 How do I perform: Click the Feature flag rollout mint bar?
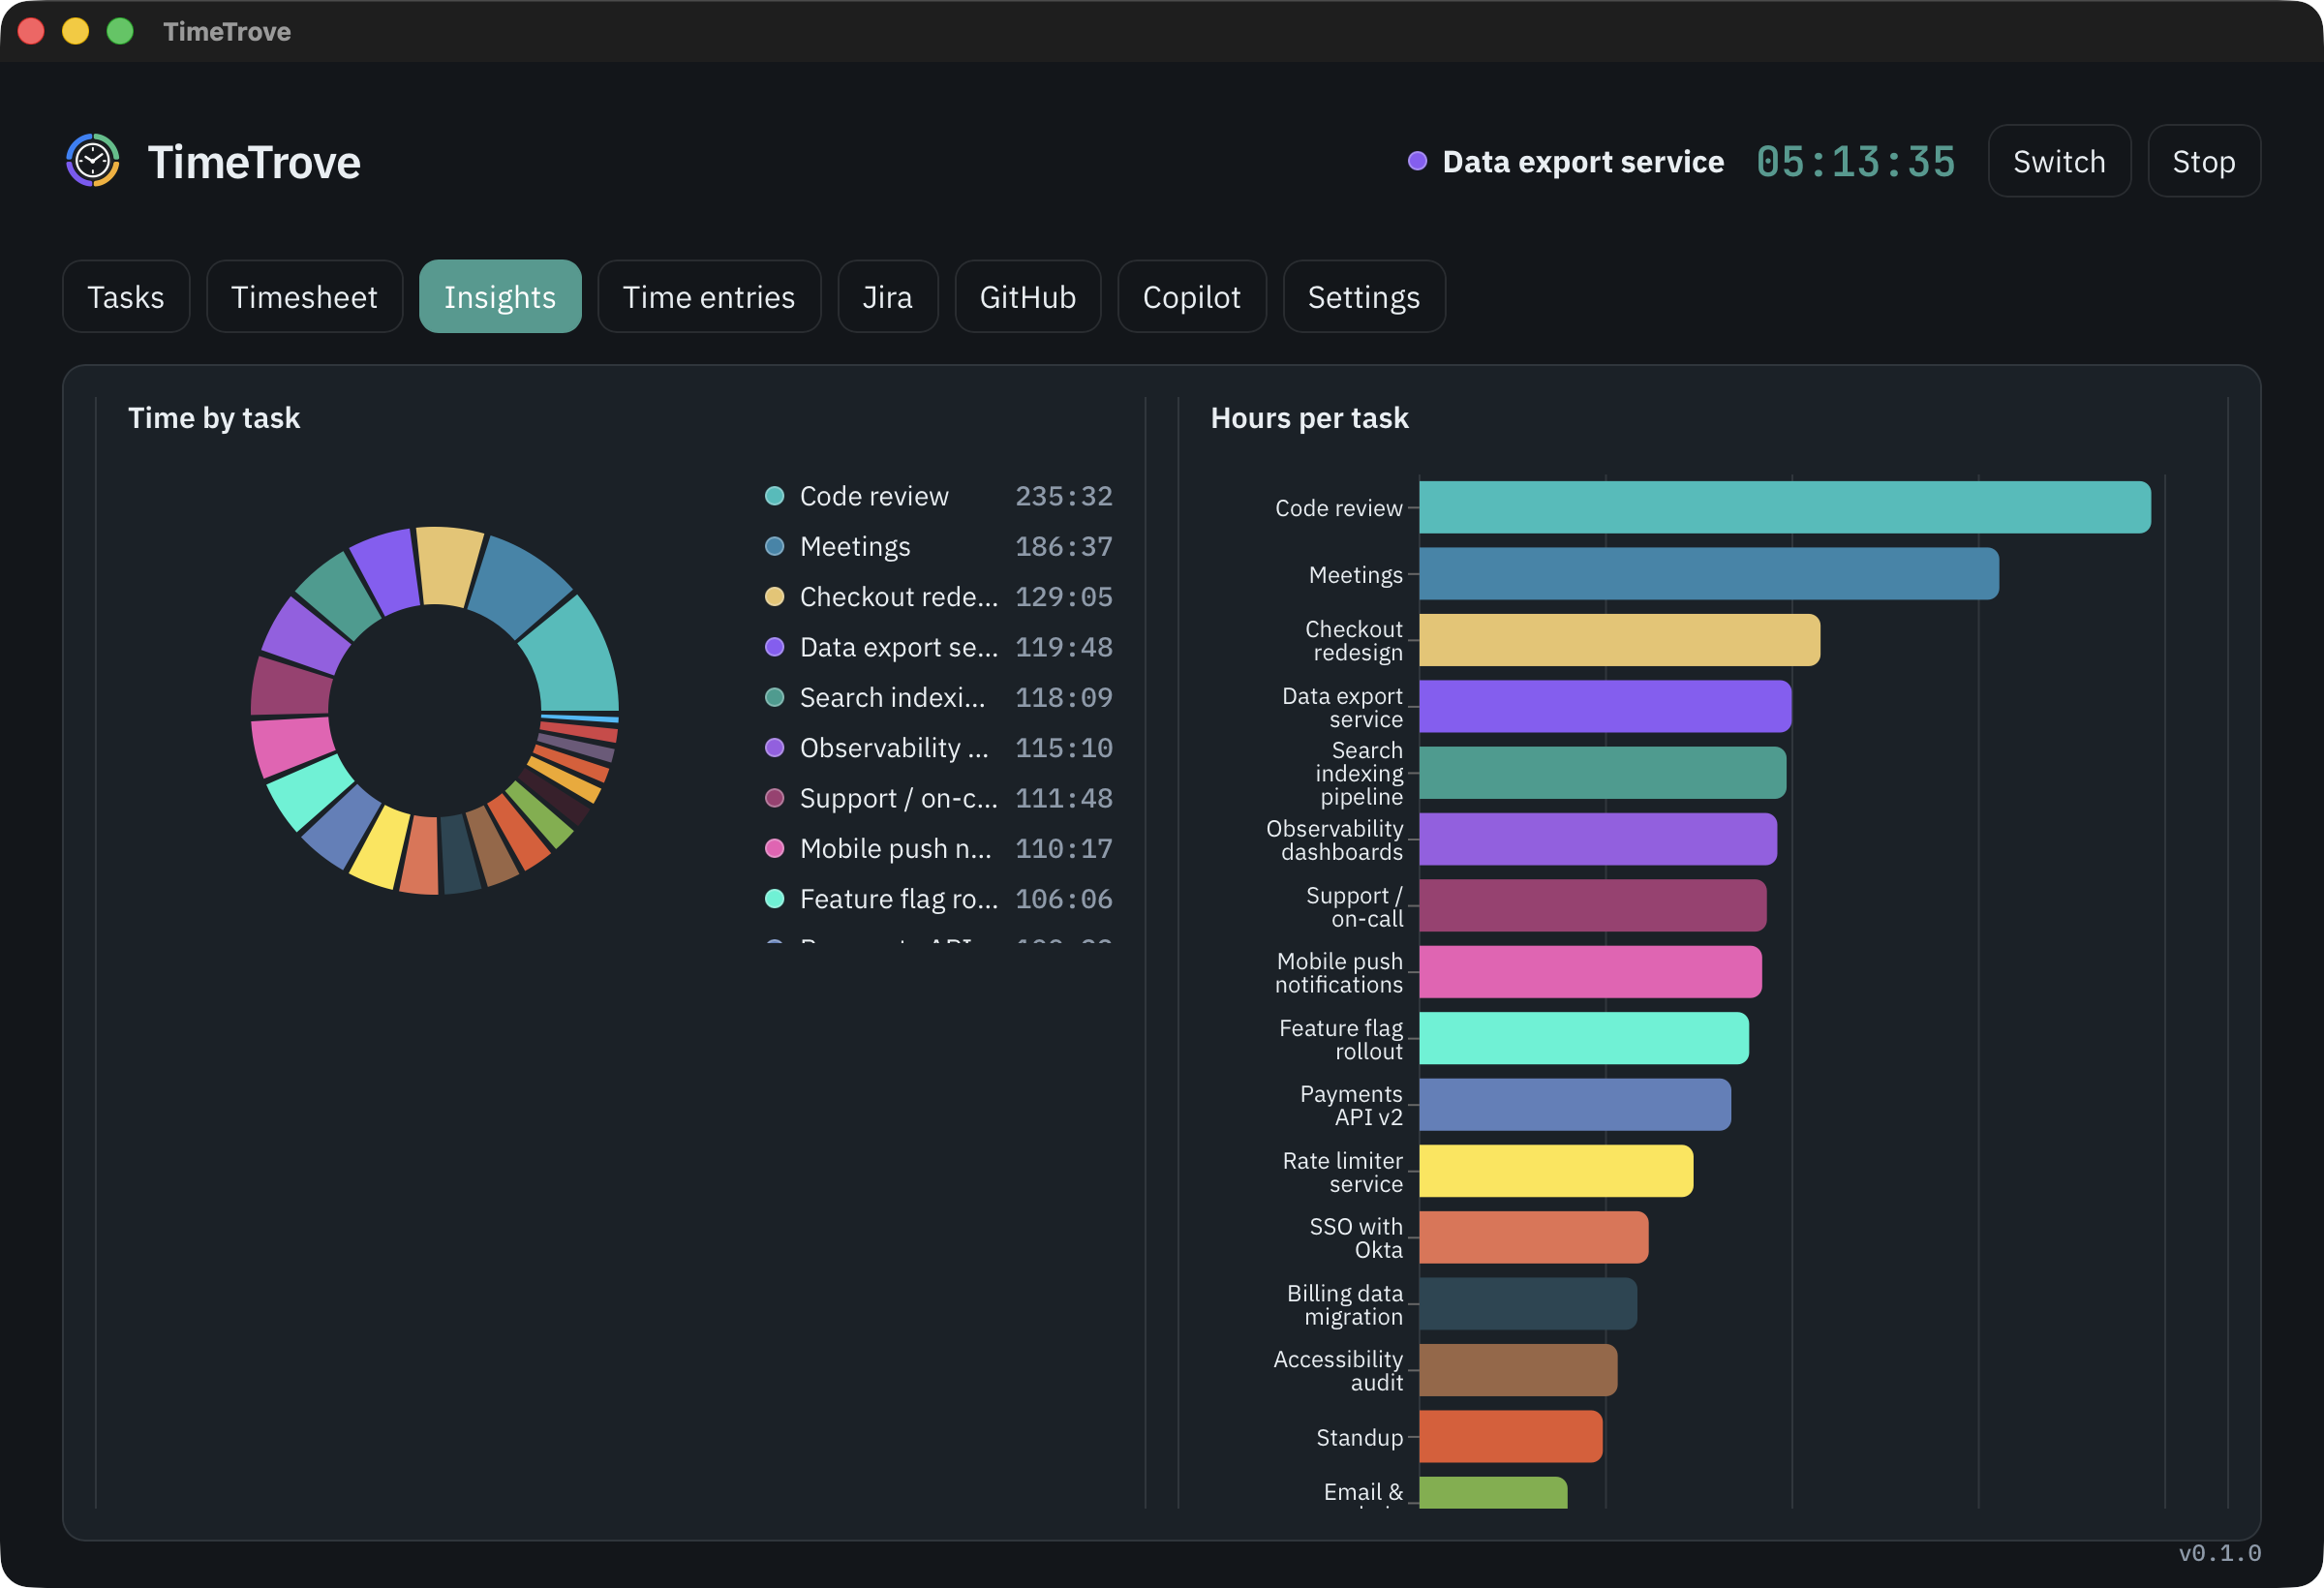tap(1584, 1038)
